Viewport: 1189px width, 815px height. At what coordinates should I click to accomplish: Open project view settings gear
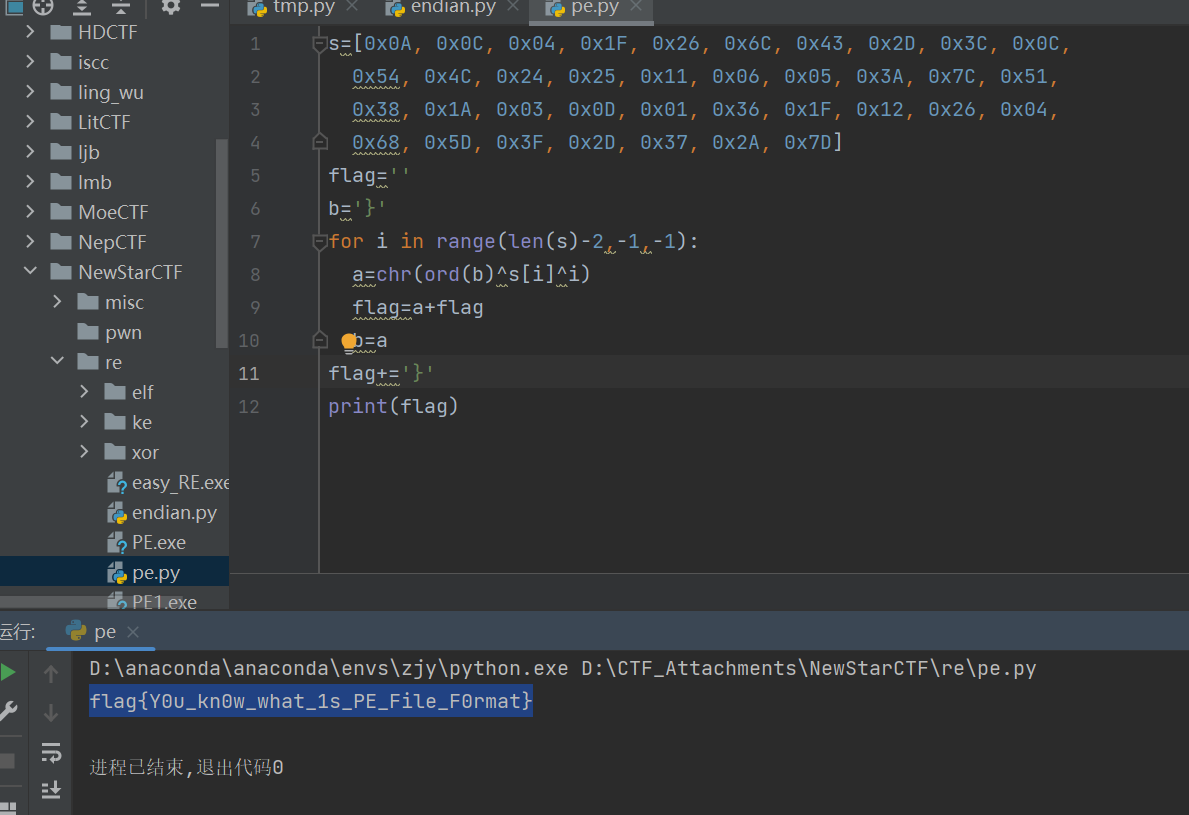pyautogui.click(x=171, y=7)
